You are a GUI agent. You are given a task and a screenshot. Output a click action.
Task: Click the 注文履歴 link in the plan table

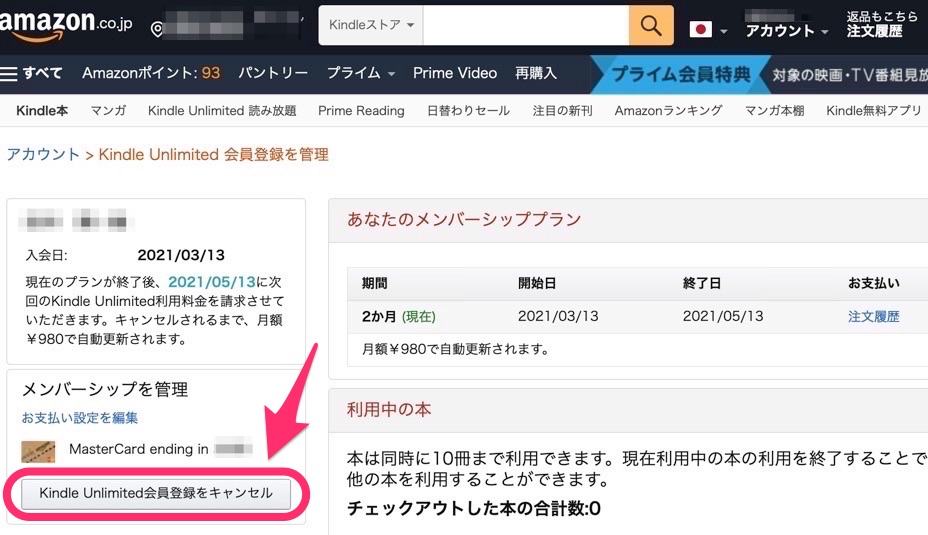873,317
